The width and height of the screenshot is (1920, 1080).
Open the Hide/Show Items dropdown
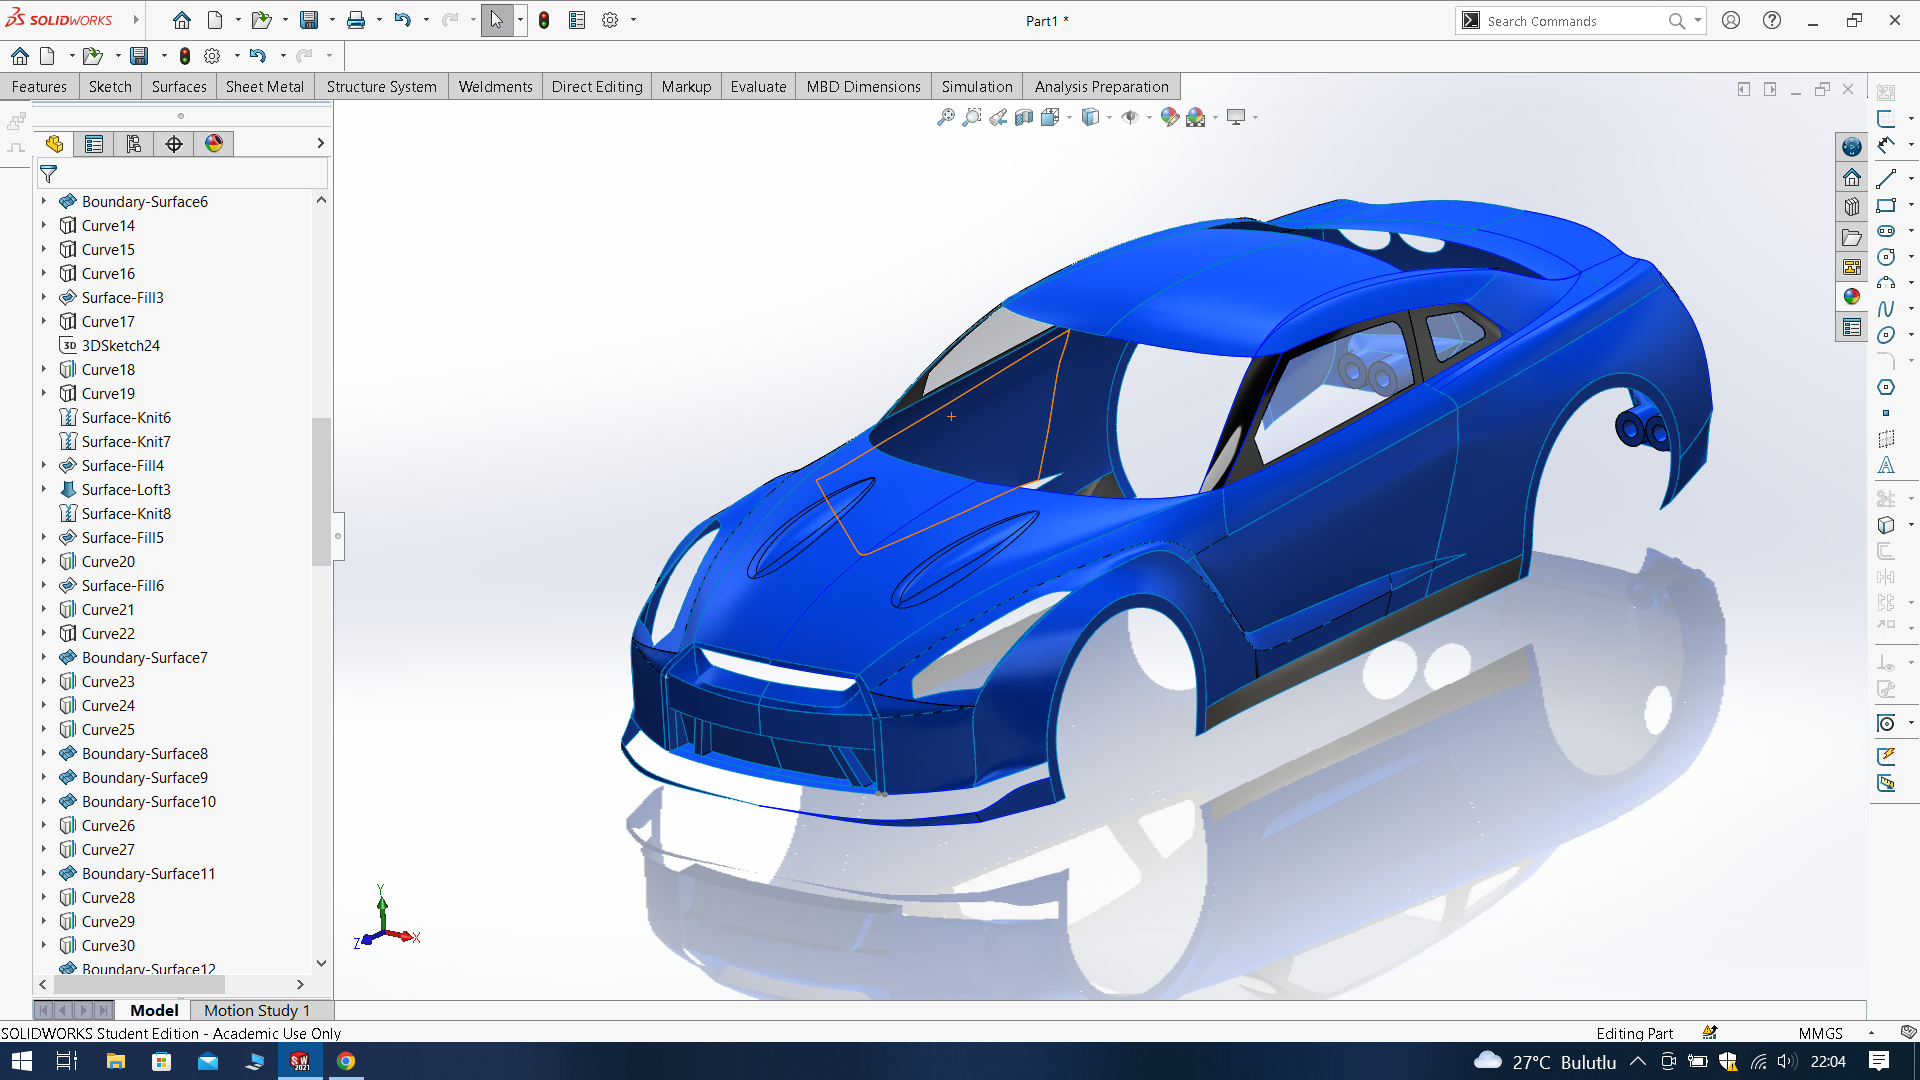pos(1149,118)
